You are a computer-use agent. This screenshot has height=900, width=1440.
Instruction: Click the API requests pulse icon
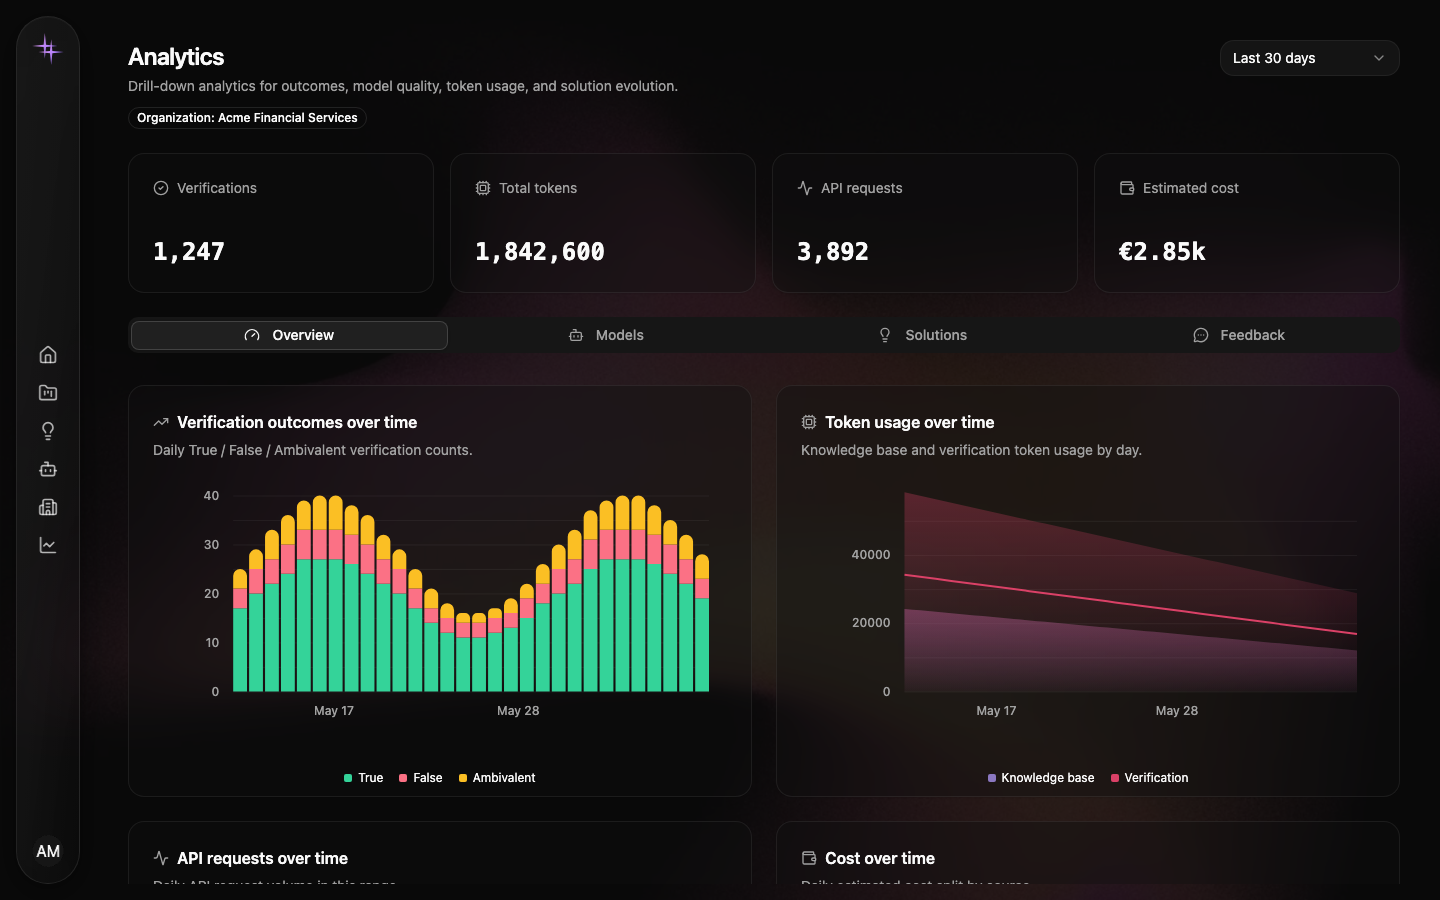coord(805,188)
